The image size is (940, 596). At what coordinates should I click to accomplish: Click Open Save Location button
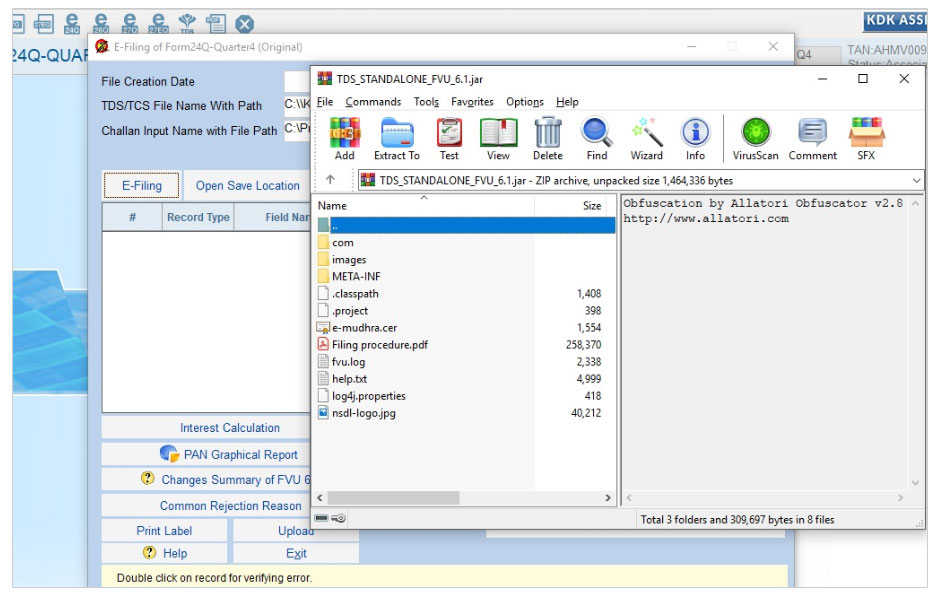pyautogui.click(x=248, y=186)
